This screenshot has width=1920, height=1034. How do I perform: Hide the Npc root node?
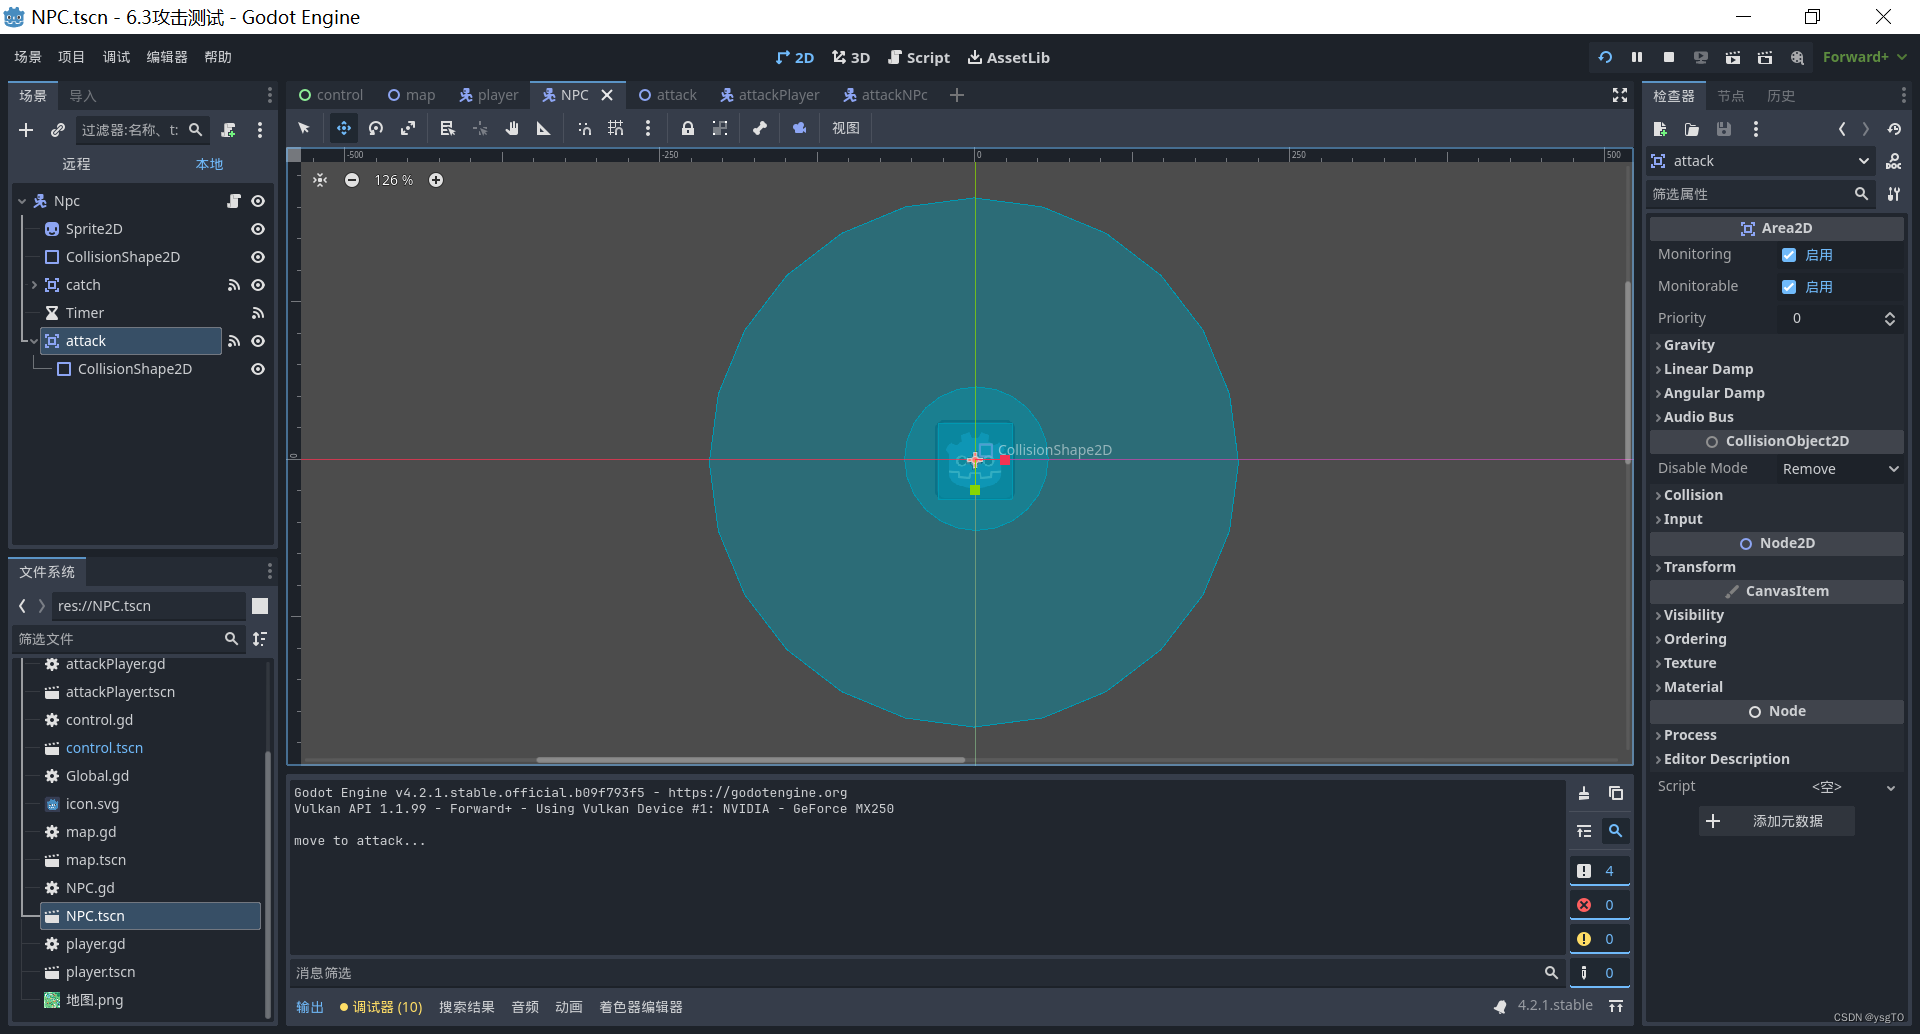coord(258,201)
